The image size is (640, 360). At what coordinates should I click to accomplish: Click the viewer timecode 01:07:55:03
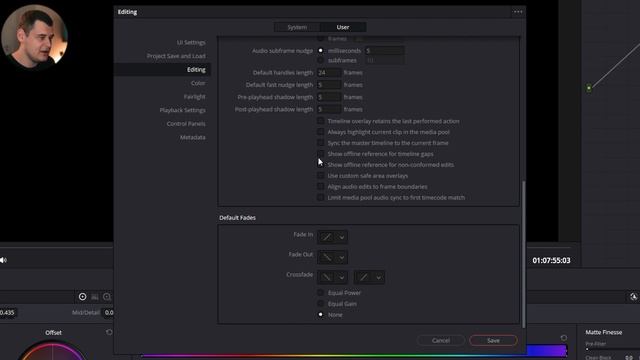(x=551, y=260)
